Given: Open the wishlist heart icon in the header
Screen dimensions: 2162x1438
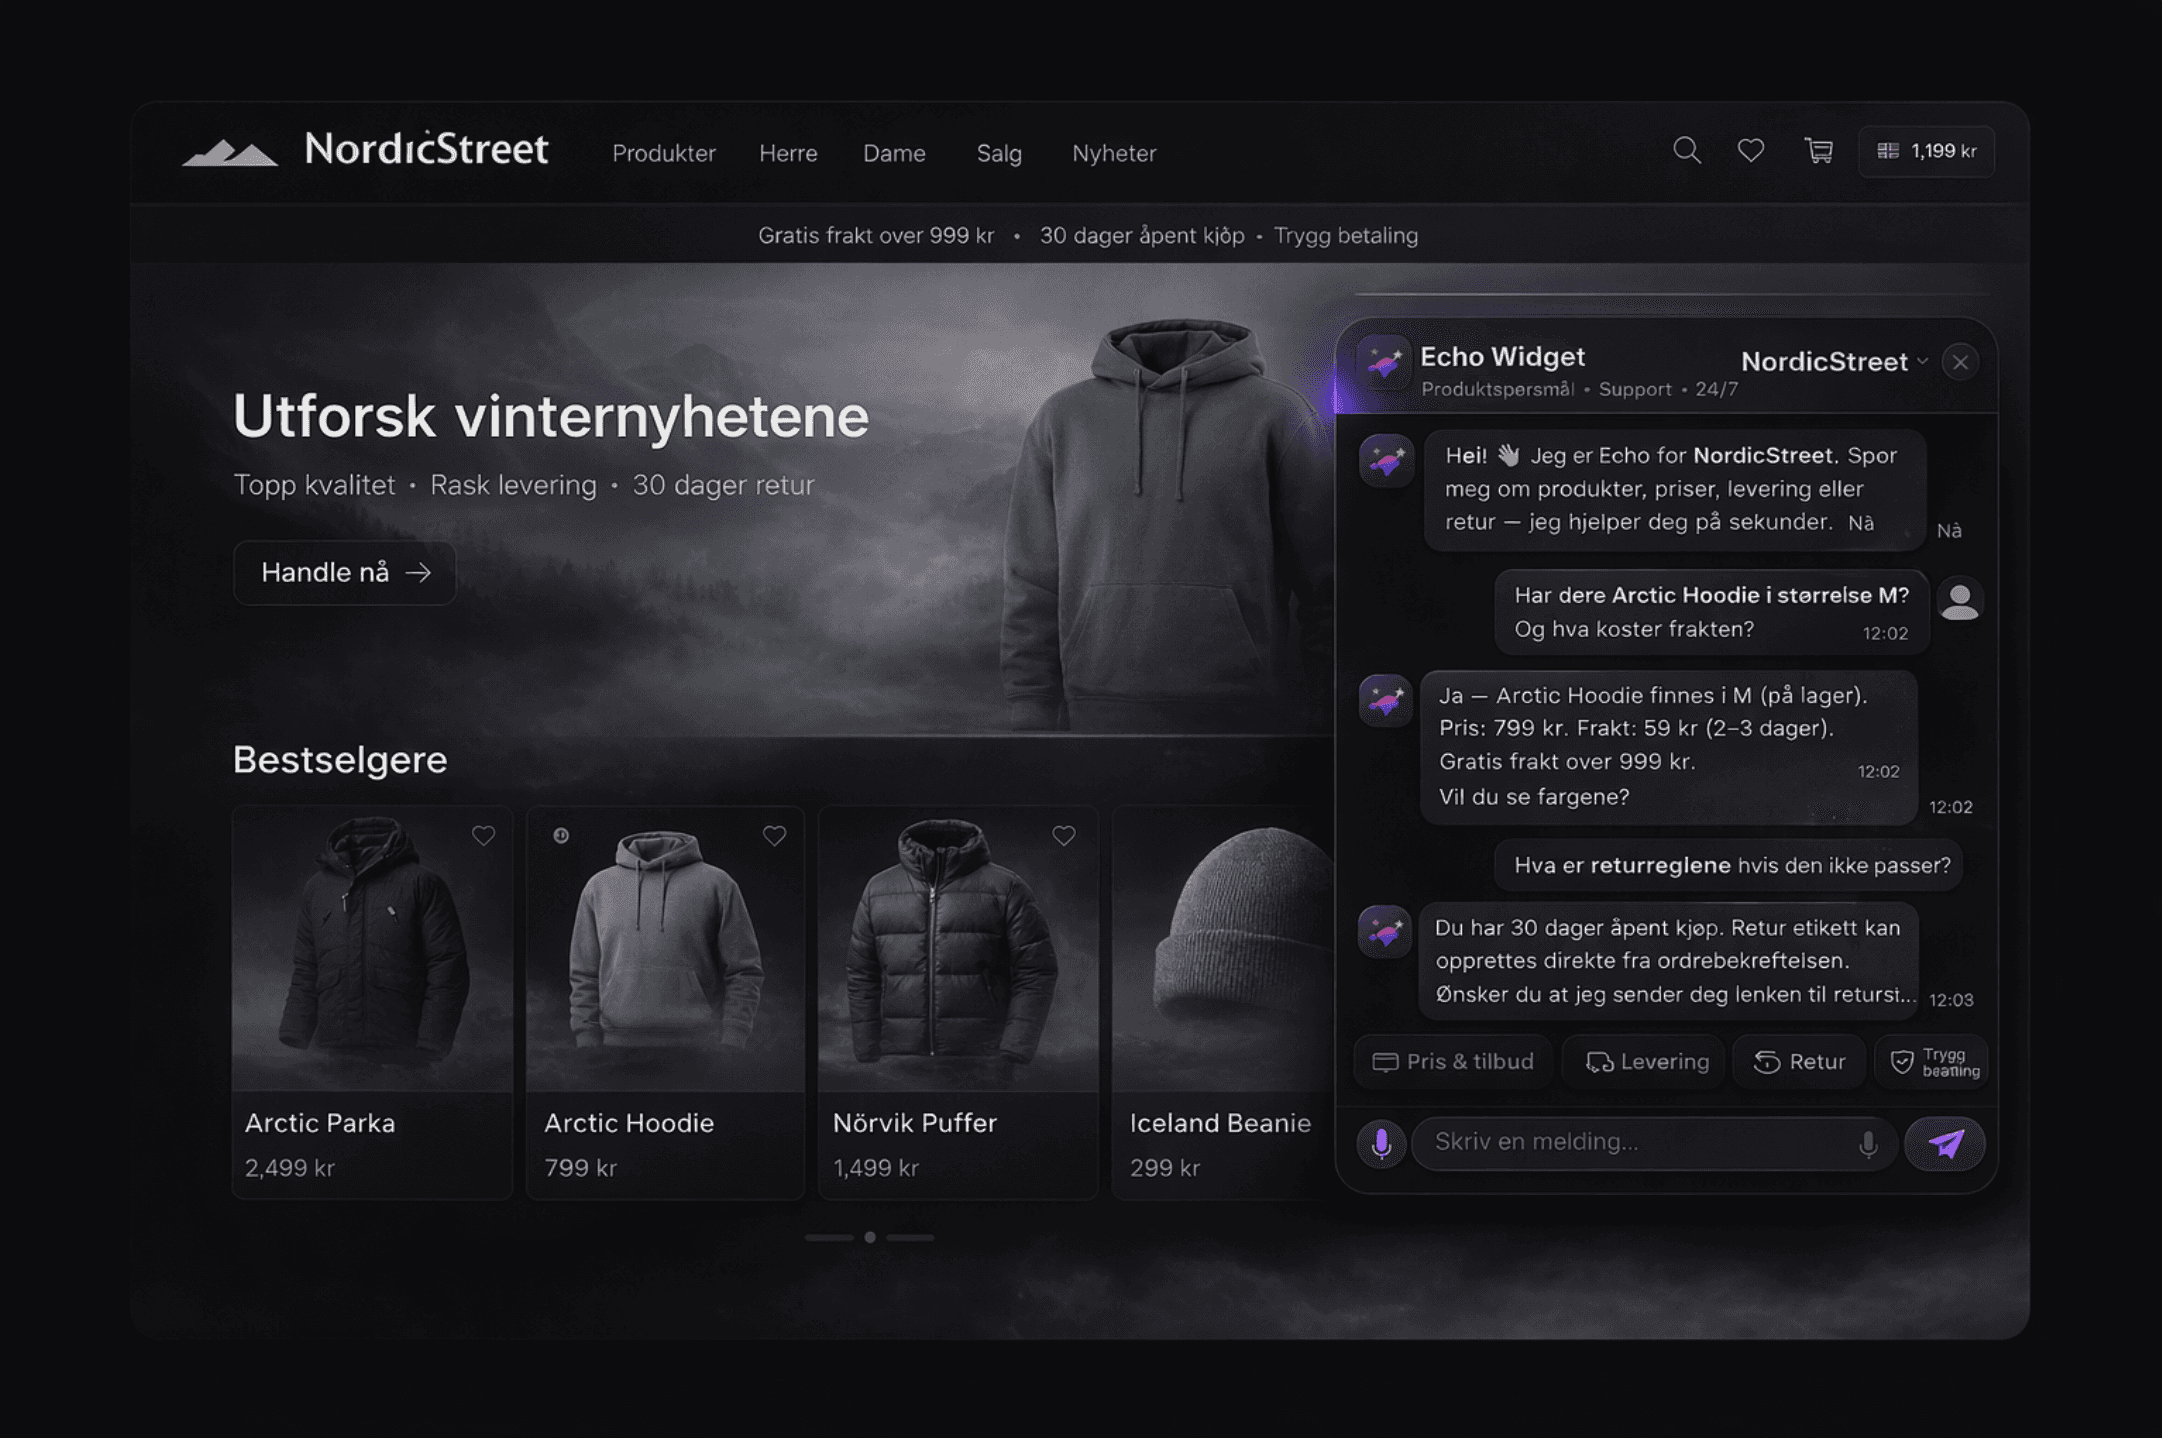Looking at the screenshot, I should (x=1751, y=151).
